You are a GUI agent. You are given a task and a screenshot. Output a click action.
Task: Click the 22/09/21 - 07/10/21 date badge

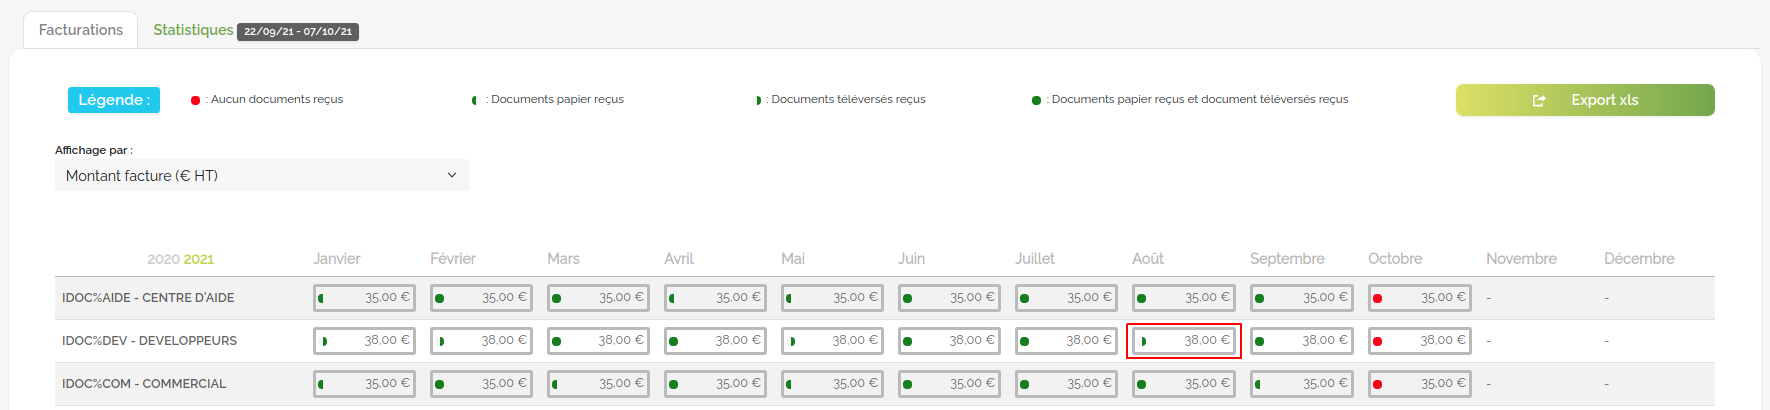298,32
